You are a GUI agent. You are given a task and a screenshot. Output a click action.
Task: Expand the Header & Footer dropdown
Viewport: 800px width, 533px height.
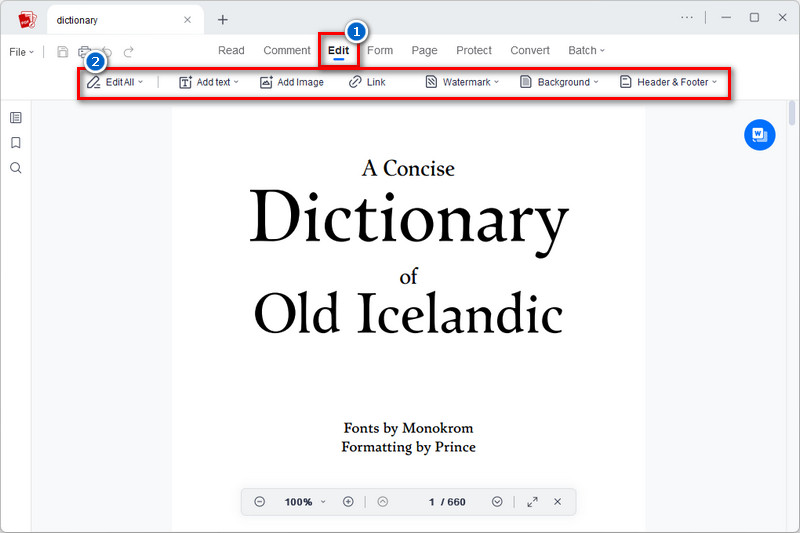668,82
